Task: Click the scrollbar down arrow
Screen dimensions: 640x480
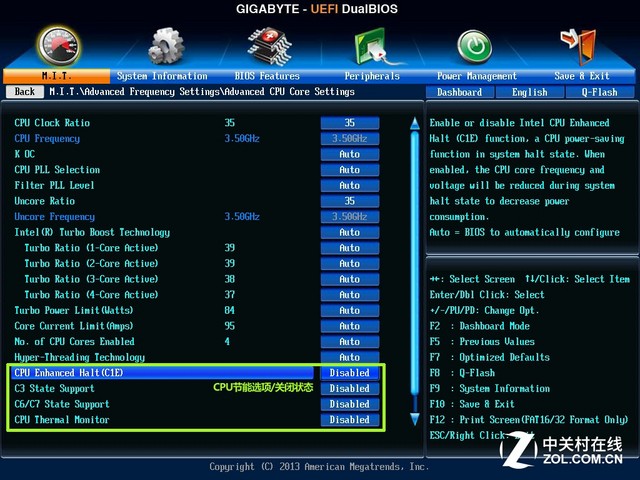Action: tap(415, 419)
